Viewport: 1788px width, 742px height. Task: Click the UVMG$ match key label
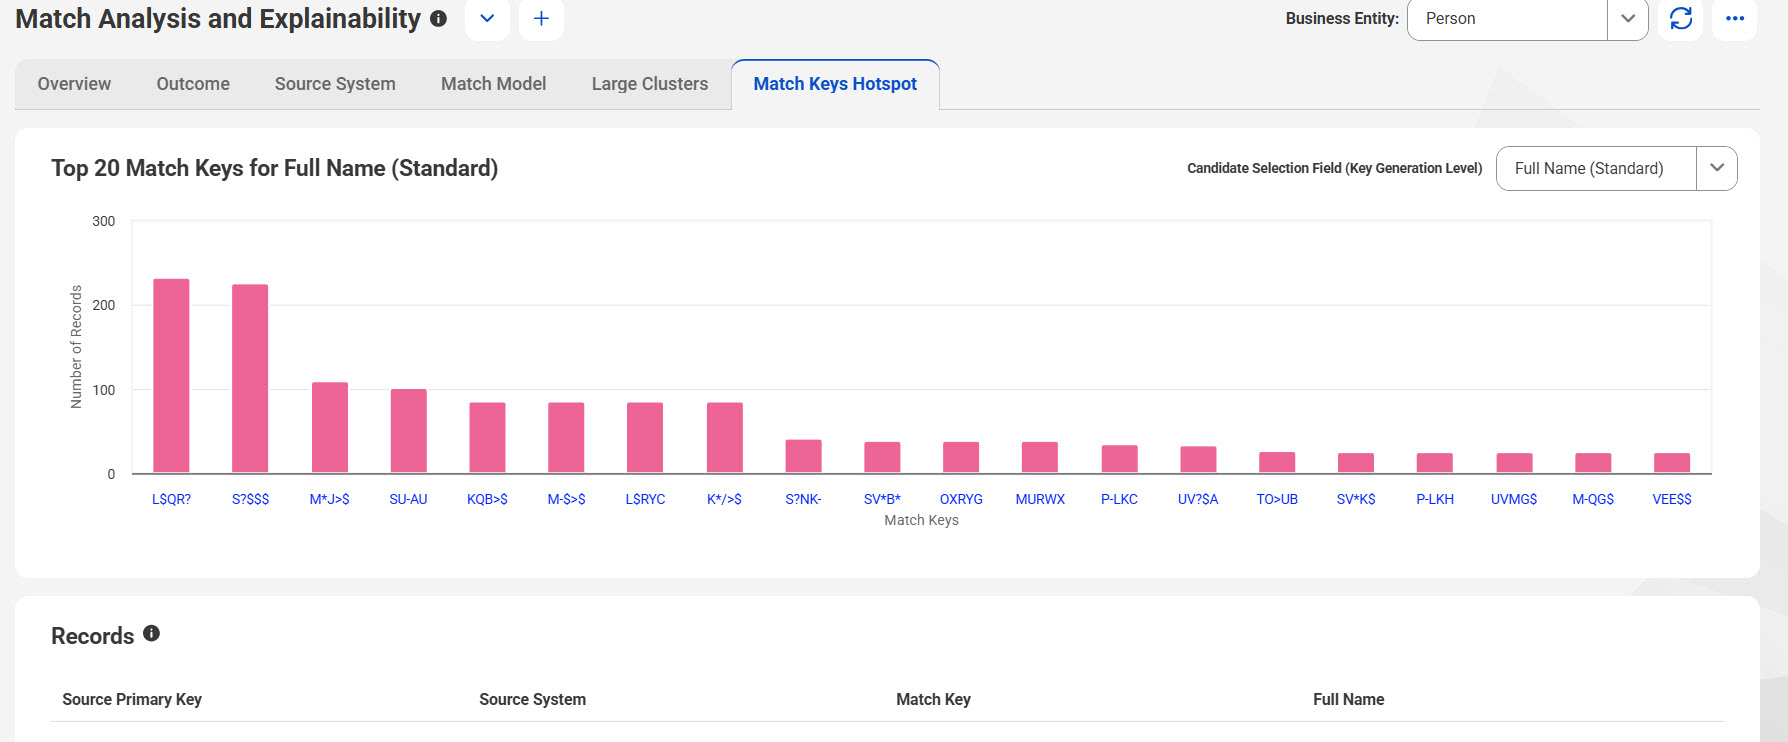[x=1514, y=499]
